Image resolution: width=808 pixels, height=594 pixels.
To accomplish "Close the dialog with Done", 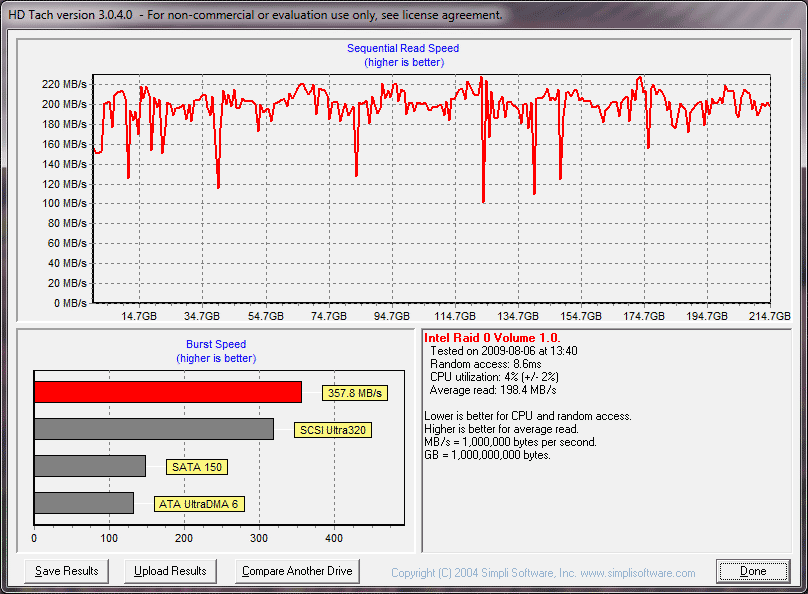I will coord(753,571).
